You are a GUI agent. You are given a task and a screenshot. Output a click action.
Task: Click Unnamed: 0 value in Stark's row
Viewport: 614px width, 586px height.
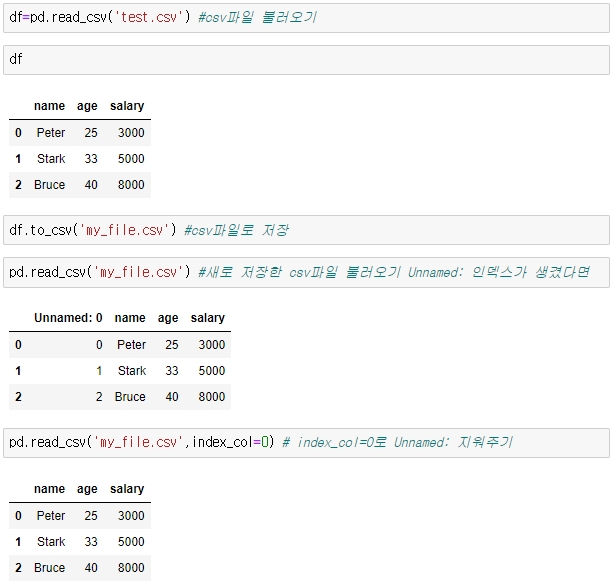99,371
